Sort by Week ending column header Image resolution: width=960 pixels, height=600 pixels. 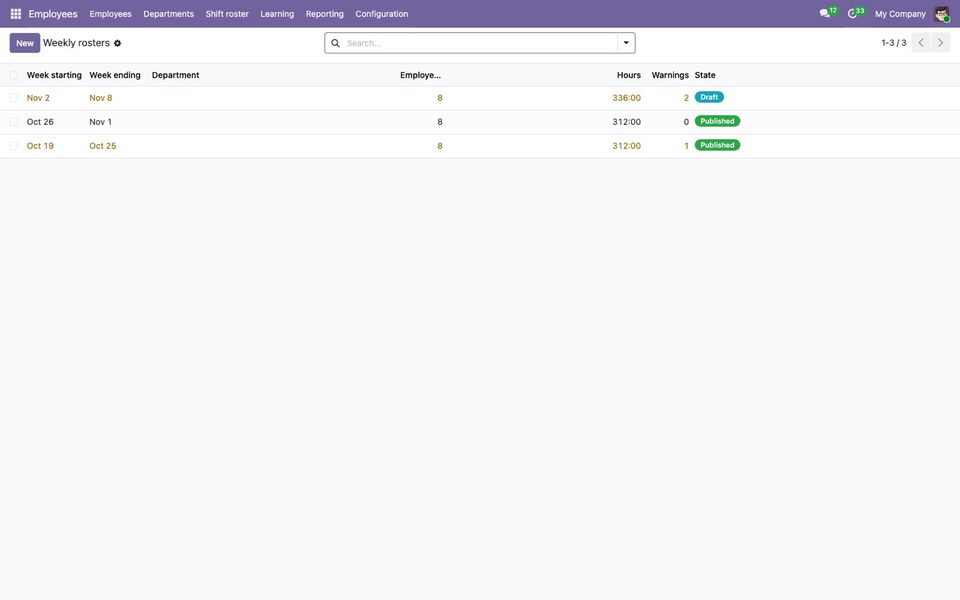[115, 75]
